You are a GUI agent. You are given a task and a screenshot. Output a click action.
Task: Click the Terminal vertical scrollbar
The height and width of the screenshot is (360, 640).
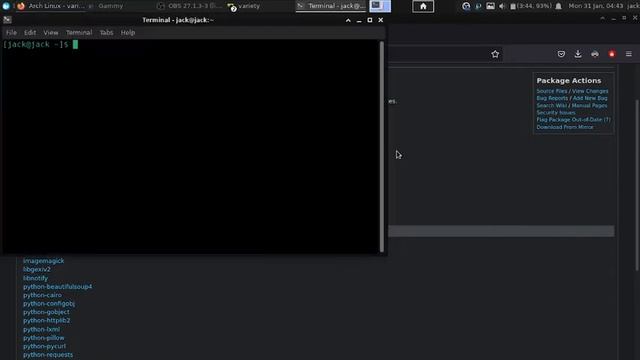click(382, 146)
